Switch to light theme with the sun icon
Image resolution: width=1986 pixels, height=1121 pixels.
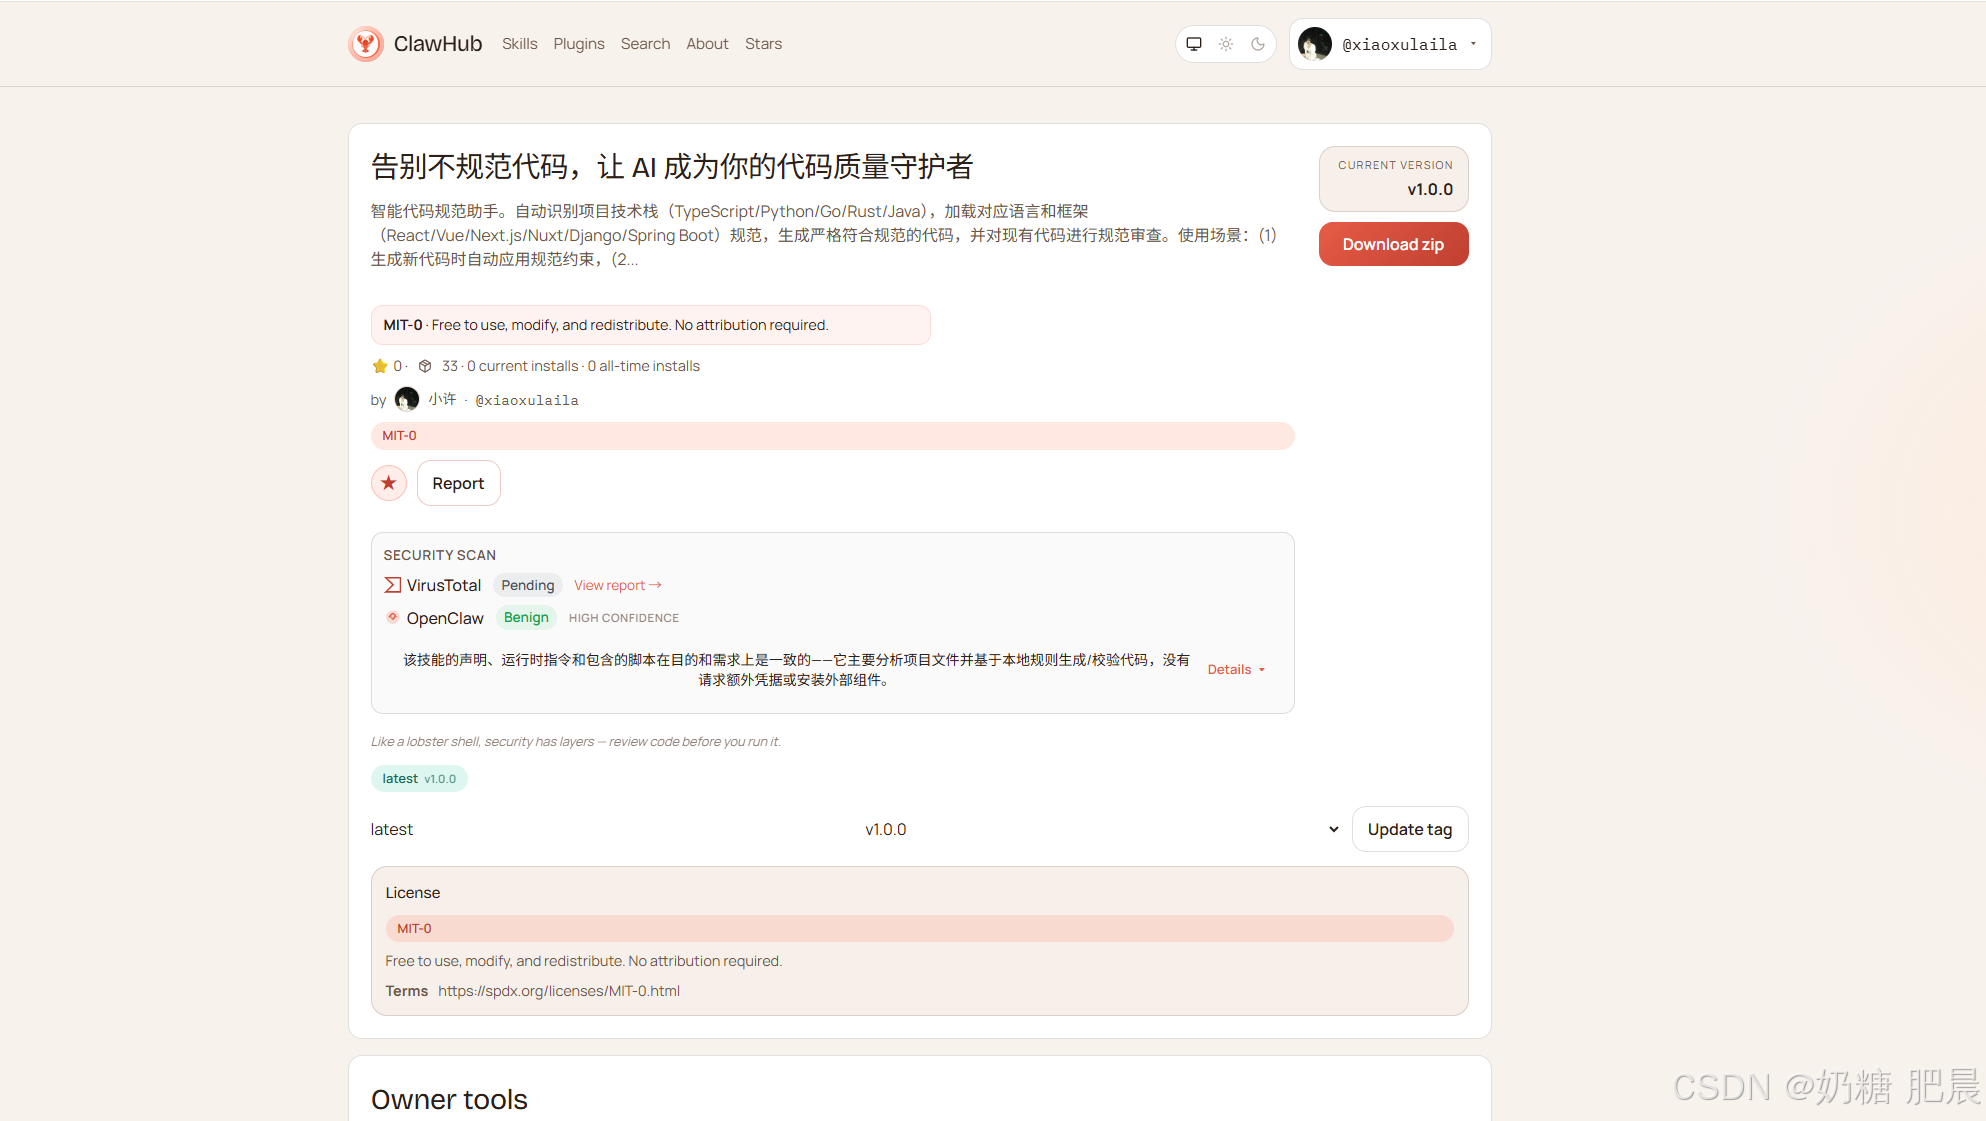[x=1226, y=44]
